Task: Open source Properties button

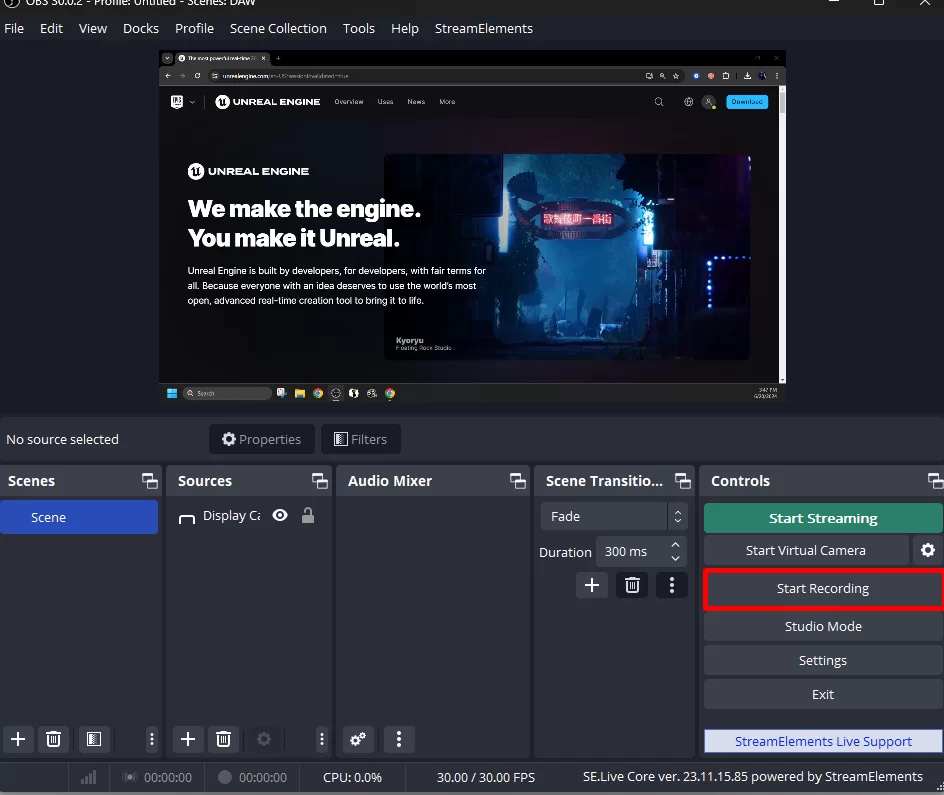Action: click(x=262, y=439)
